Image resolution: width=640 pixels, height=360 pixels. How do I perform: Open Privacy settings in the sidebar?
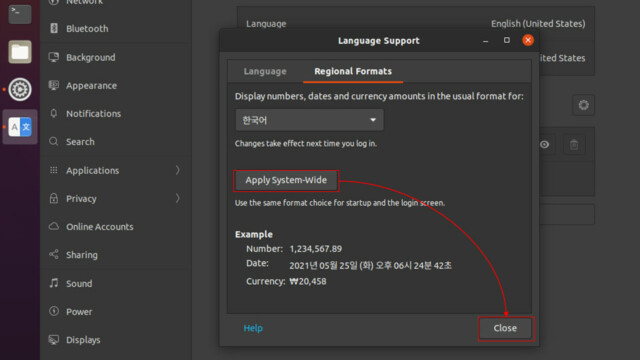pyautogui.click(x=116, y=198)
